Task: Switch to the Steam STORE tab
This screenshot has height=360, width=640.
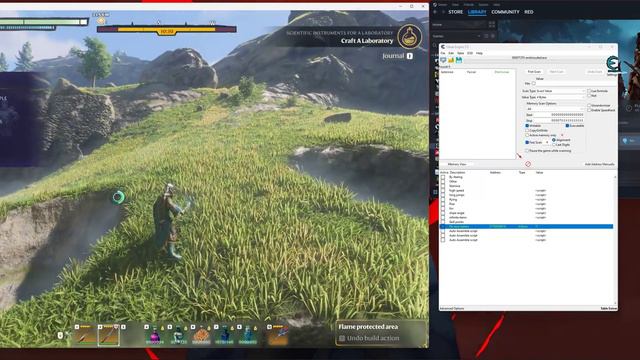Action: (456, 12)
